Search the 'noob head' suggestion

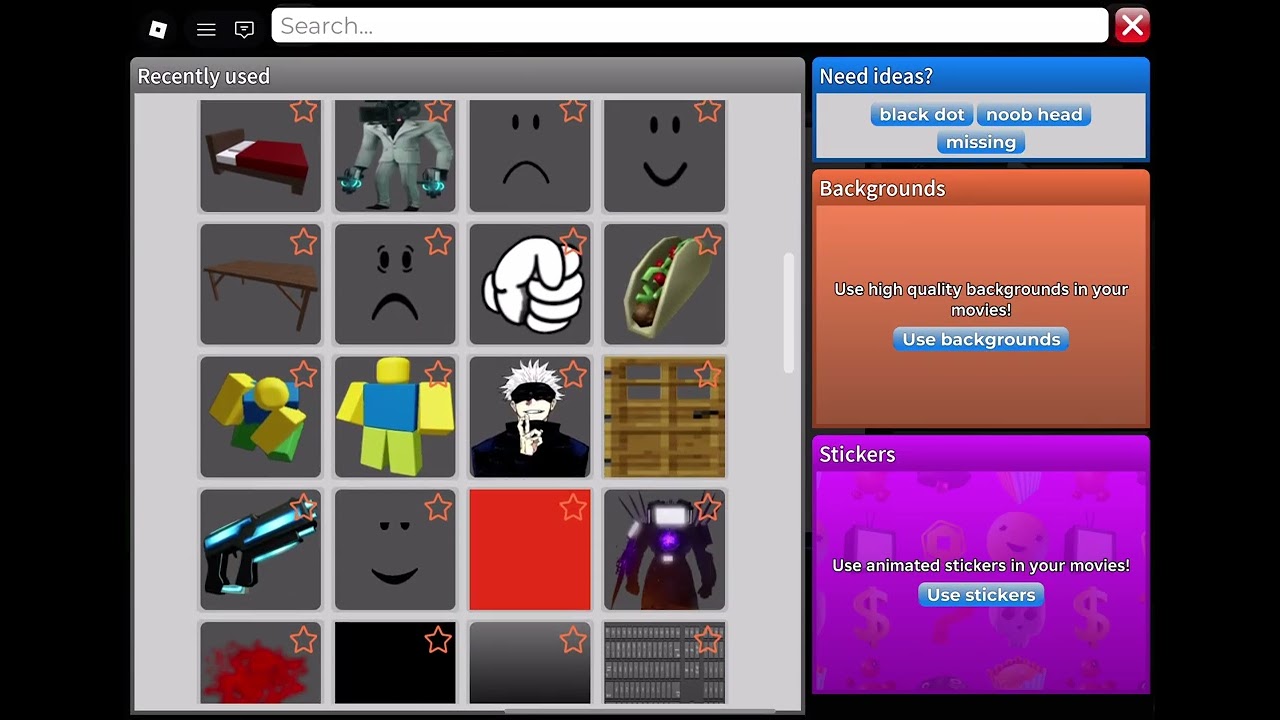pos(1034,114)
